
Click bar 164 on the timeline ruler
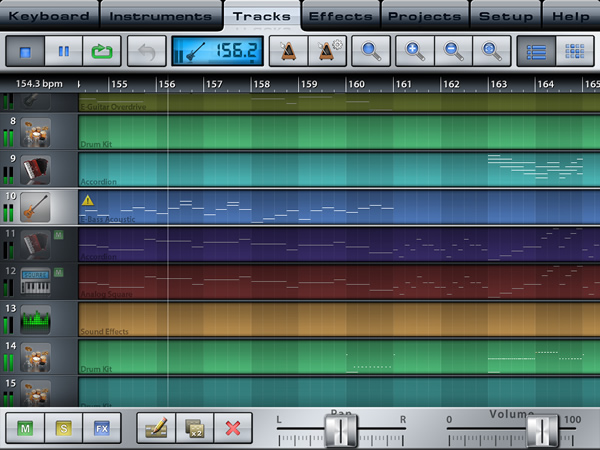coord(546,84)
